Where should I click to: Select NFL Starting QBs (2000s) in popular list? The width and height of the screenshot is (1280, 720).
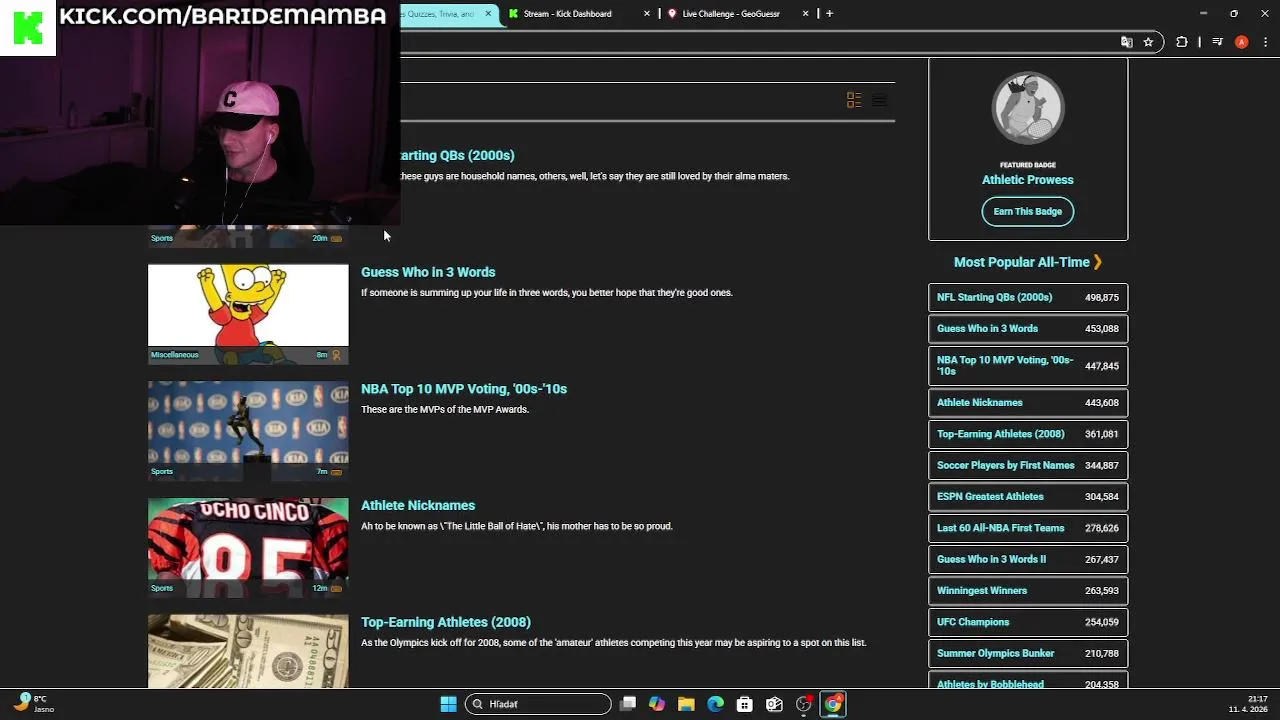coord(1028,297)
